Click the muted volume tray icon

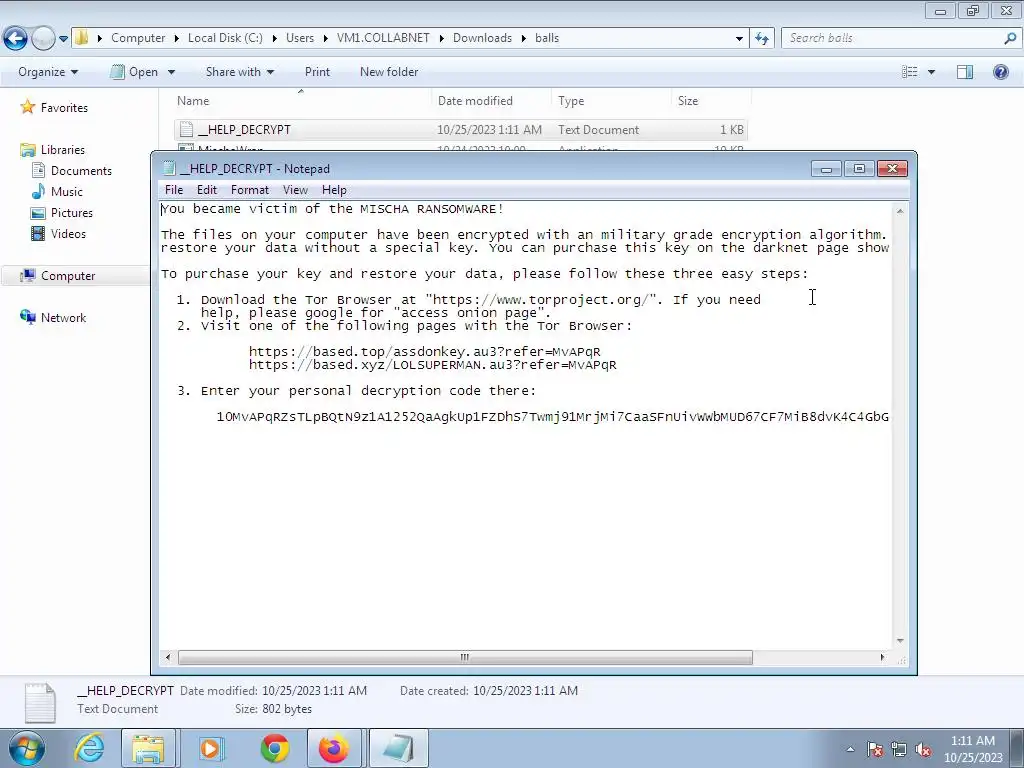(x=923, y=749)
